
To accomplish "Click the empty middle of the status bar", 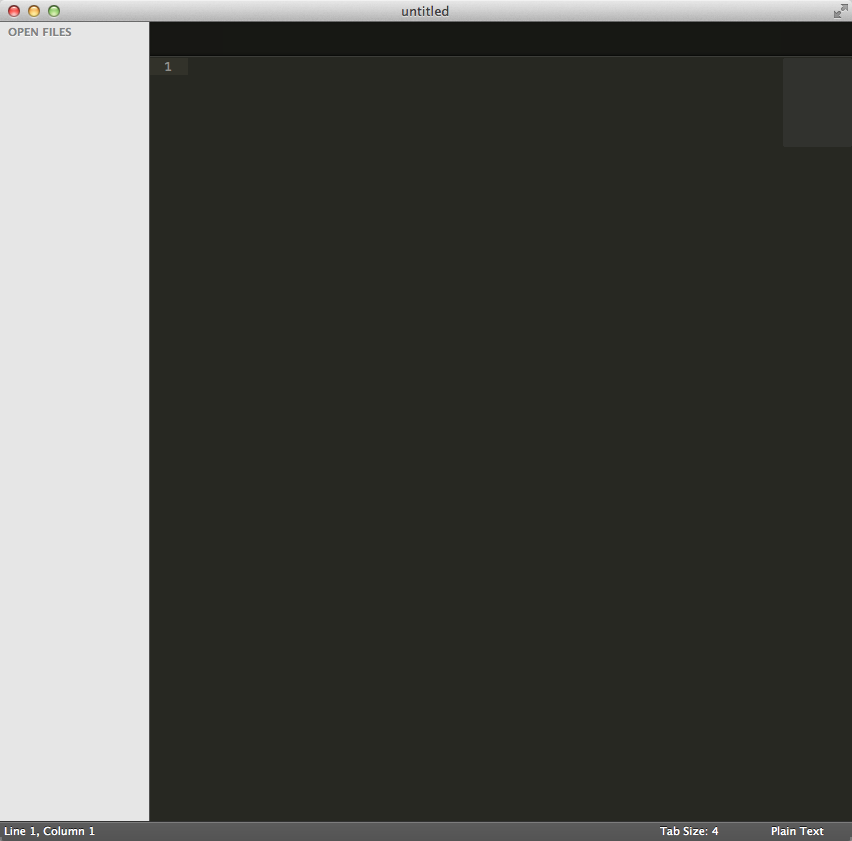I will 380,831.
